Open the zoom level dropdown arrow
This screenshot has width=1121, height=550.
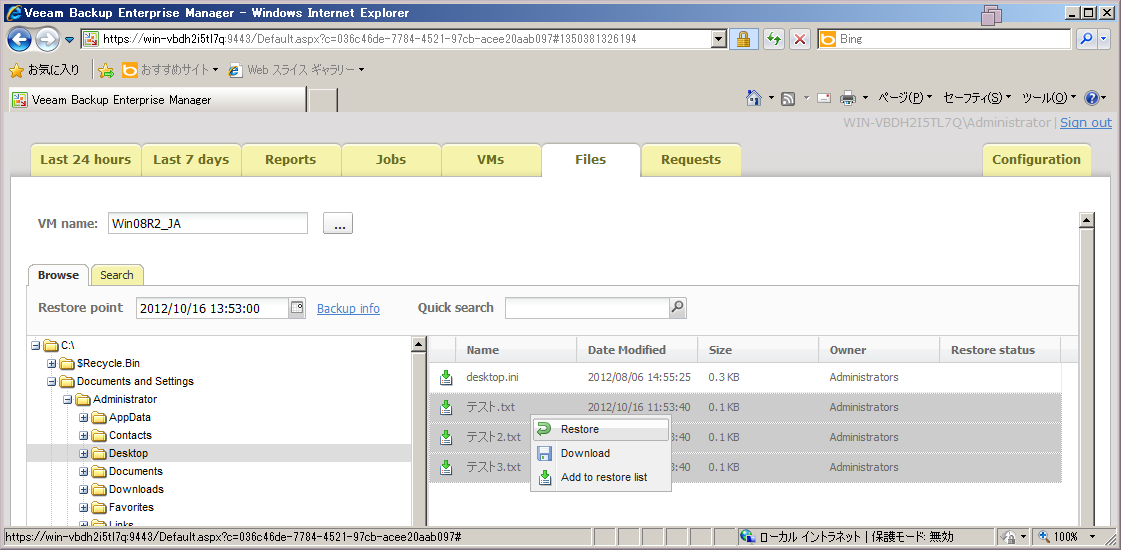click(1093, 536)
